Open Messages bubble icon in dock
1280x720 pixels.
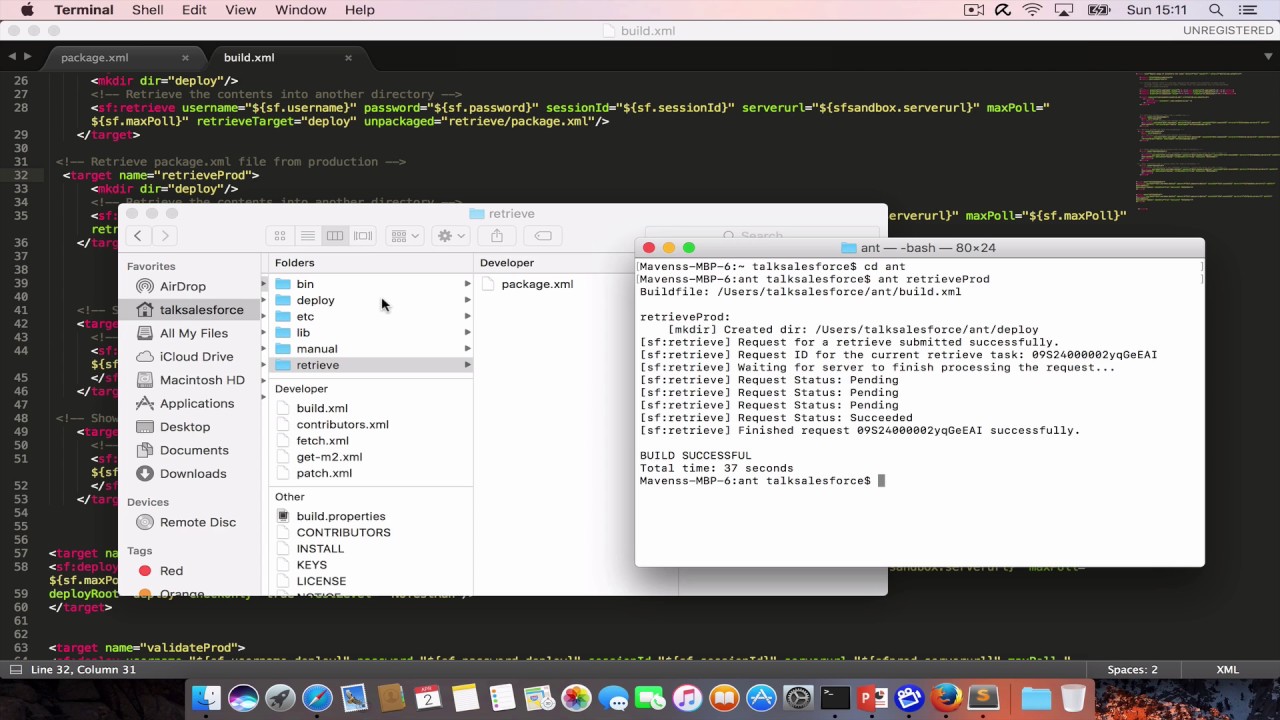[x=613, y=698]
